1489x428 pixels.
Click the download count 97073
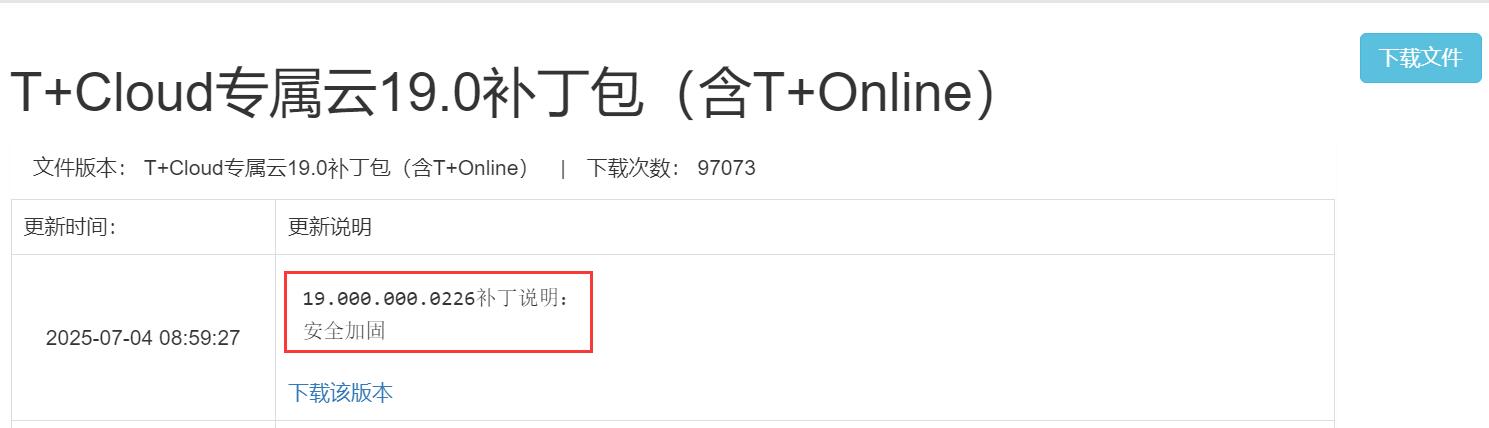pyautogui.click(x=727, y=168)
